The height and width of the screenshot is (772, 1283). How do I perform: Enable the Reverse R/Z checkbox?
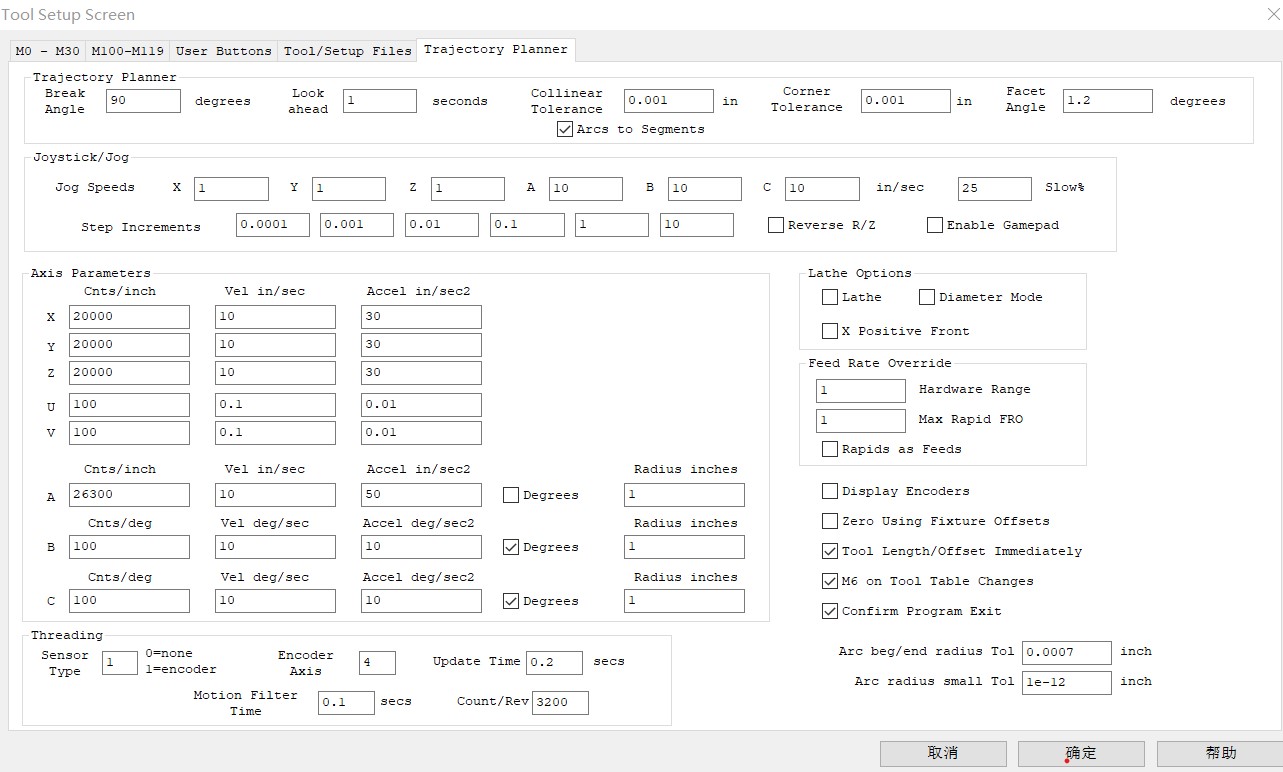[776, 225]
